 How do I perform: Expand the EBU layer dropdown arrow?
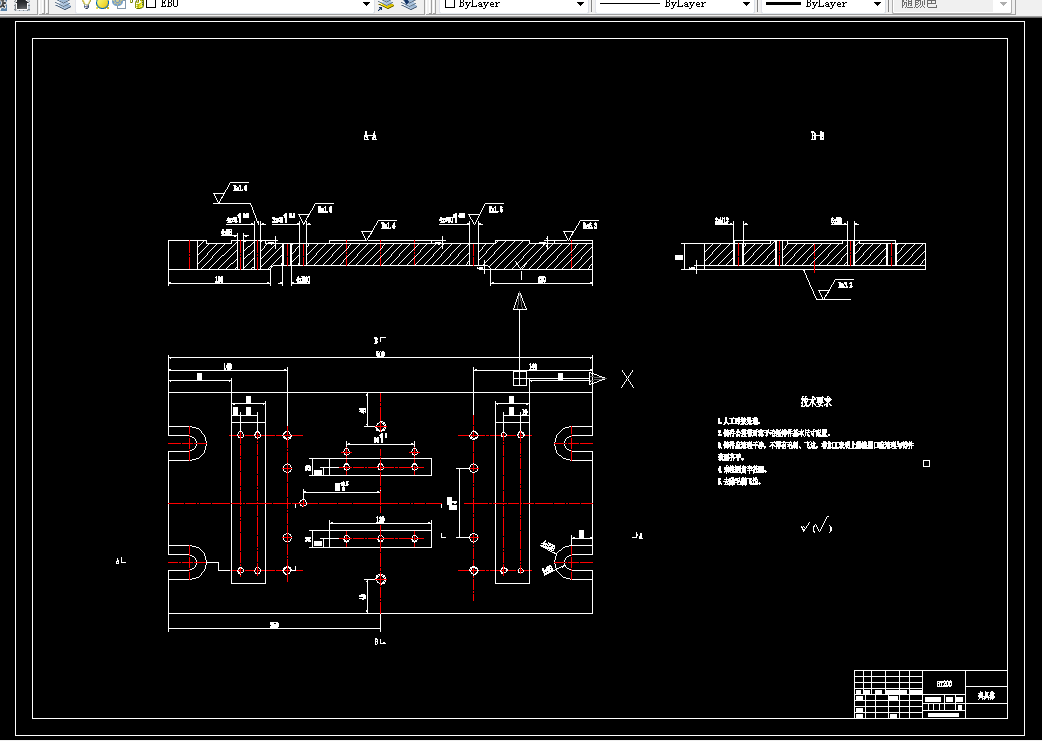pyautogui.click(x=365, y=4)
